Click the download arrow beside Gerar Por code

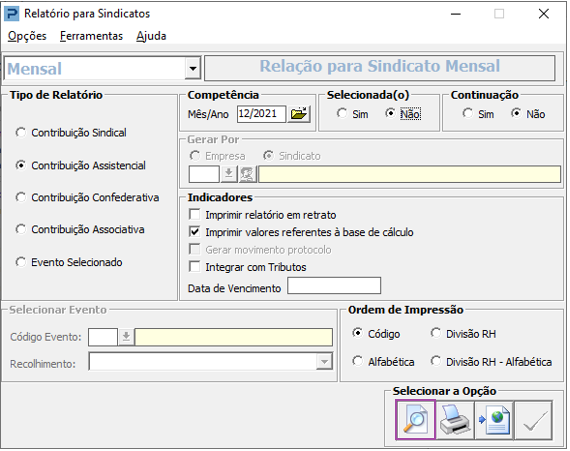point(229,174)
